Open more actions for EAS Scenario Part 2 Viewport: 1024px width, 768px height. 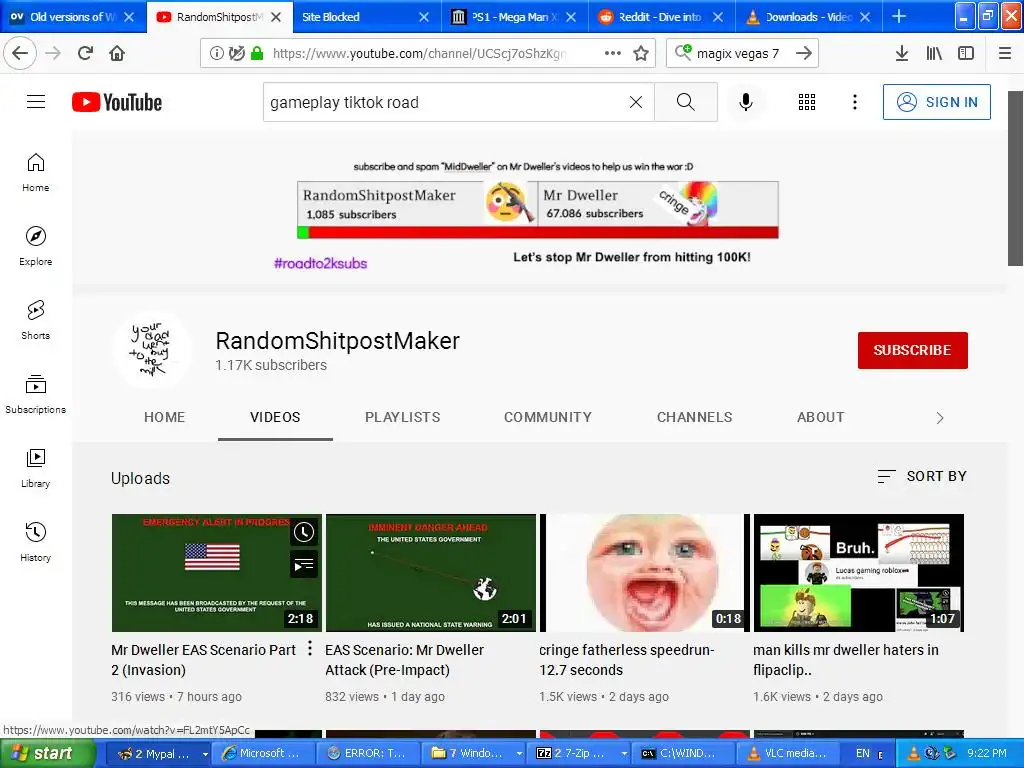click(310, 648)
